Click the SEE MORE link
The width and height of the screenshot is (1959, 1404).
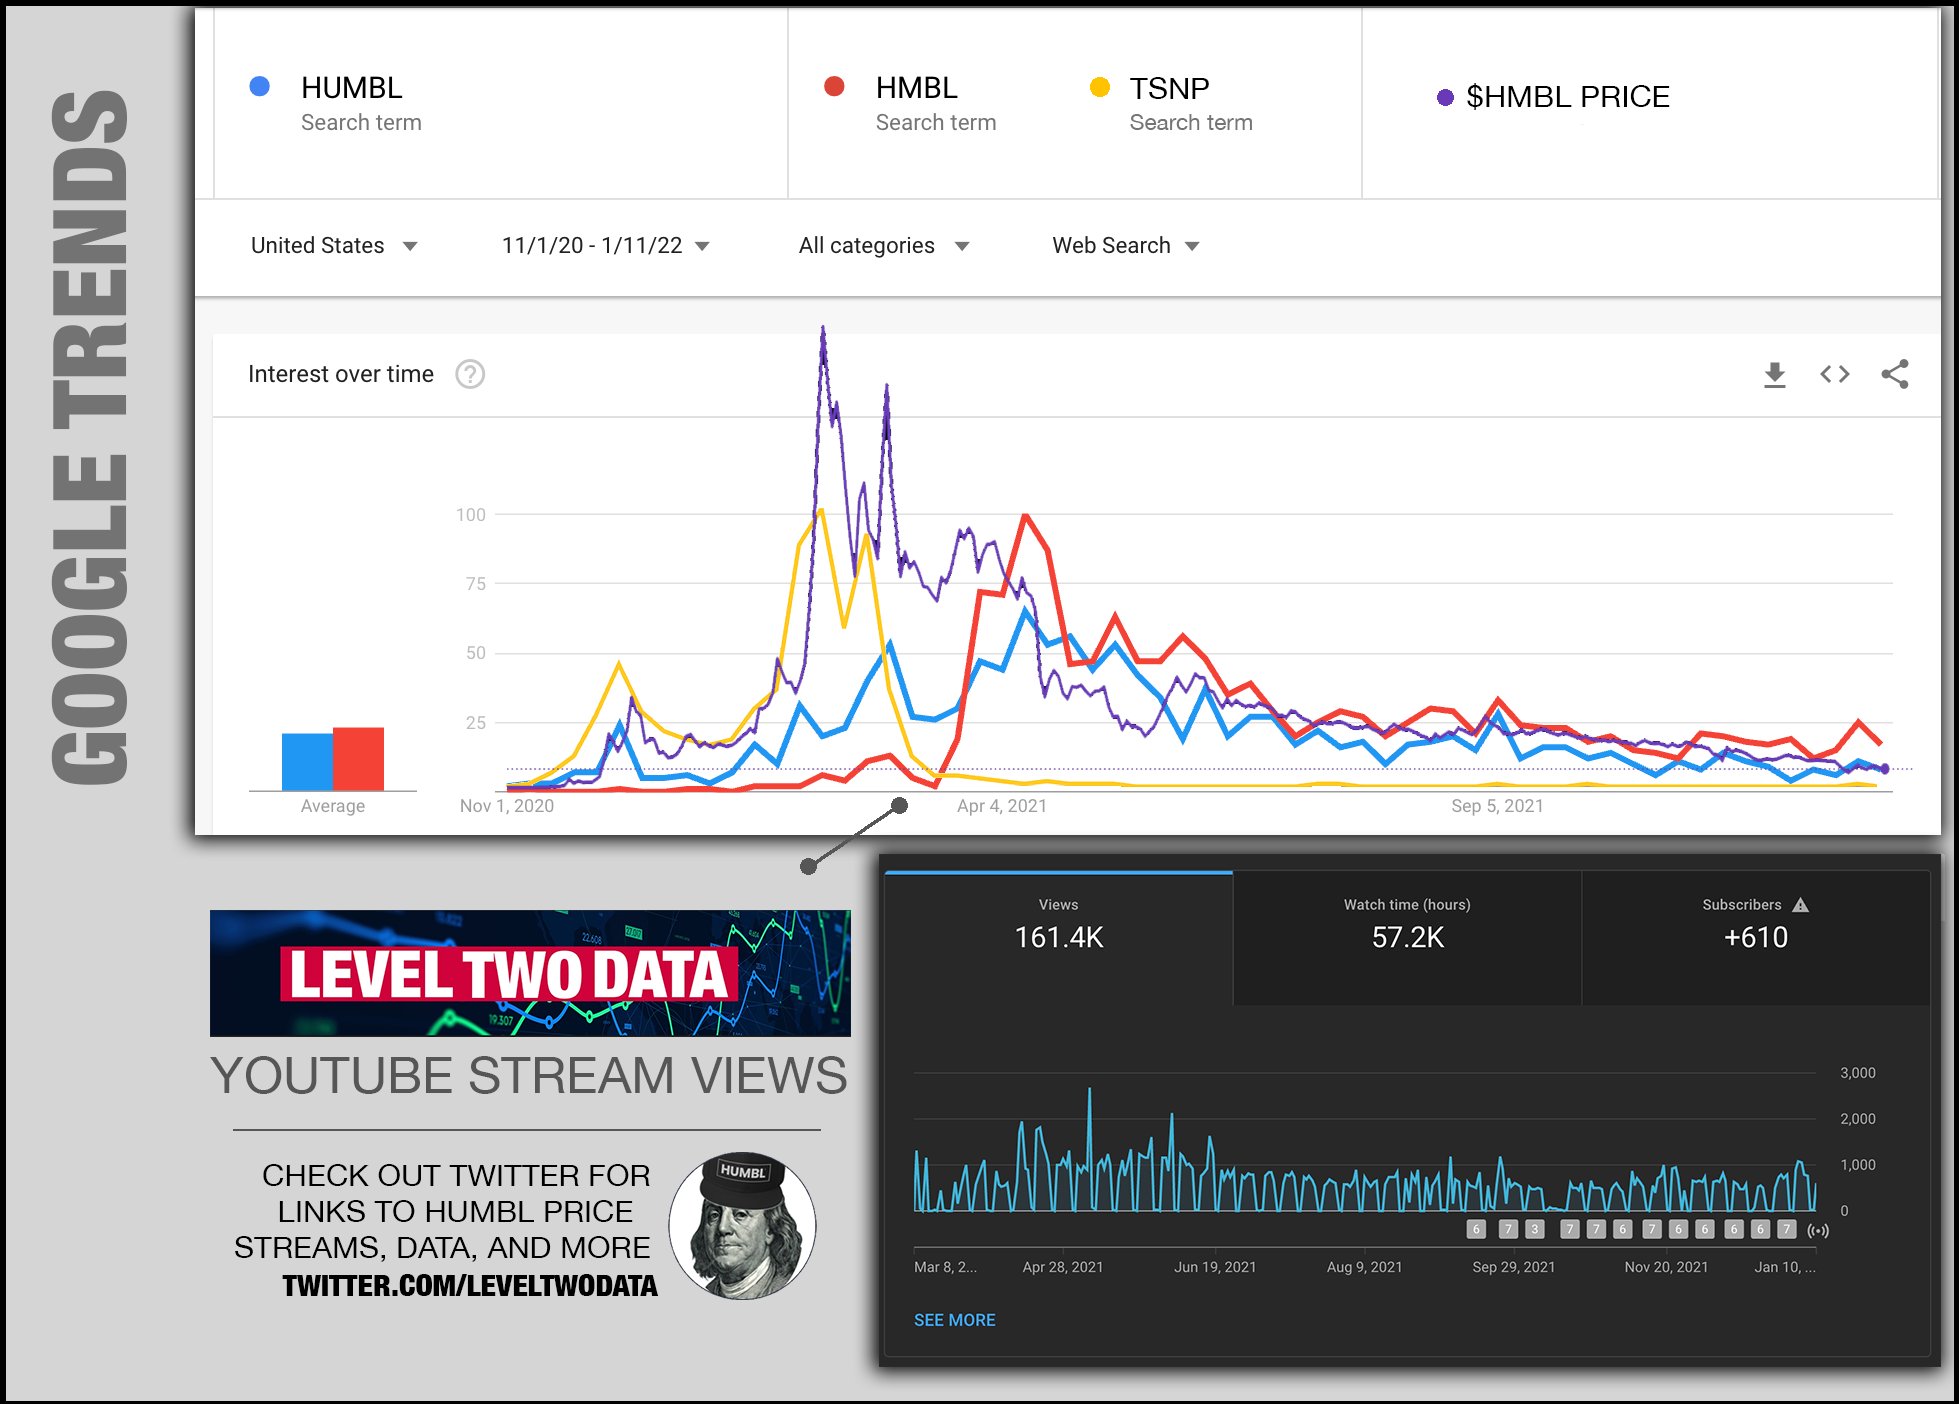click(954, 1320)
